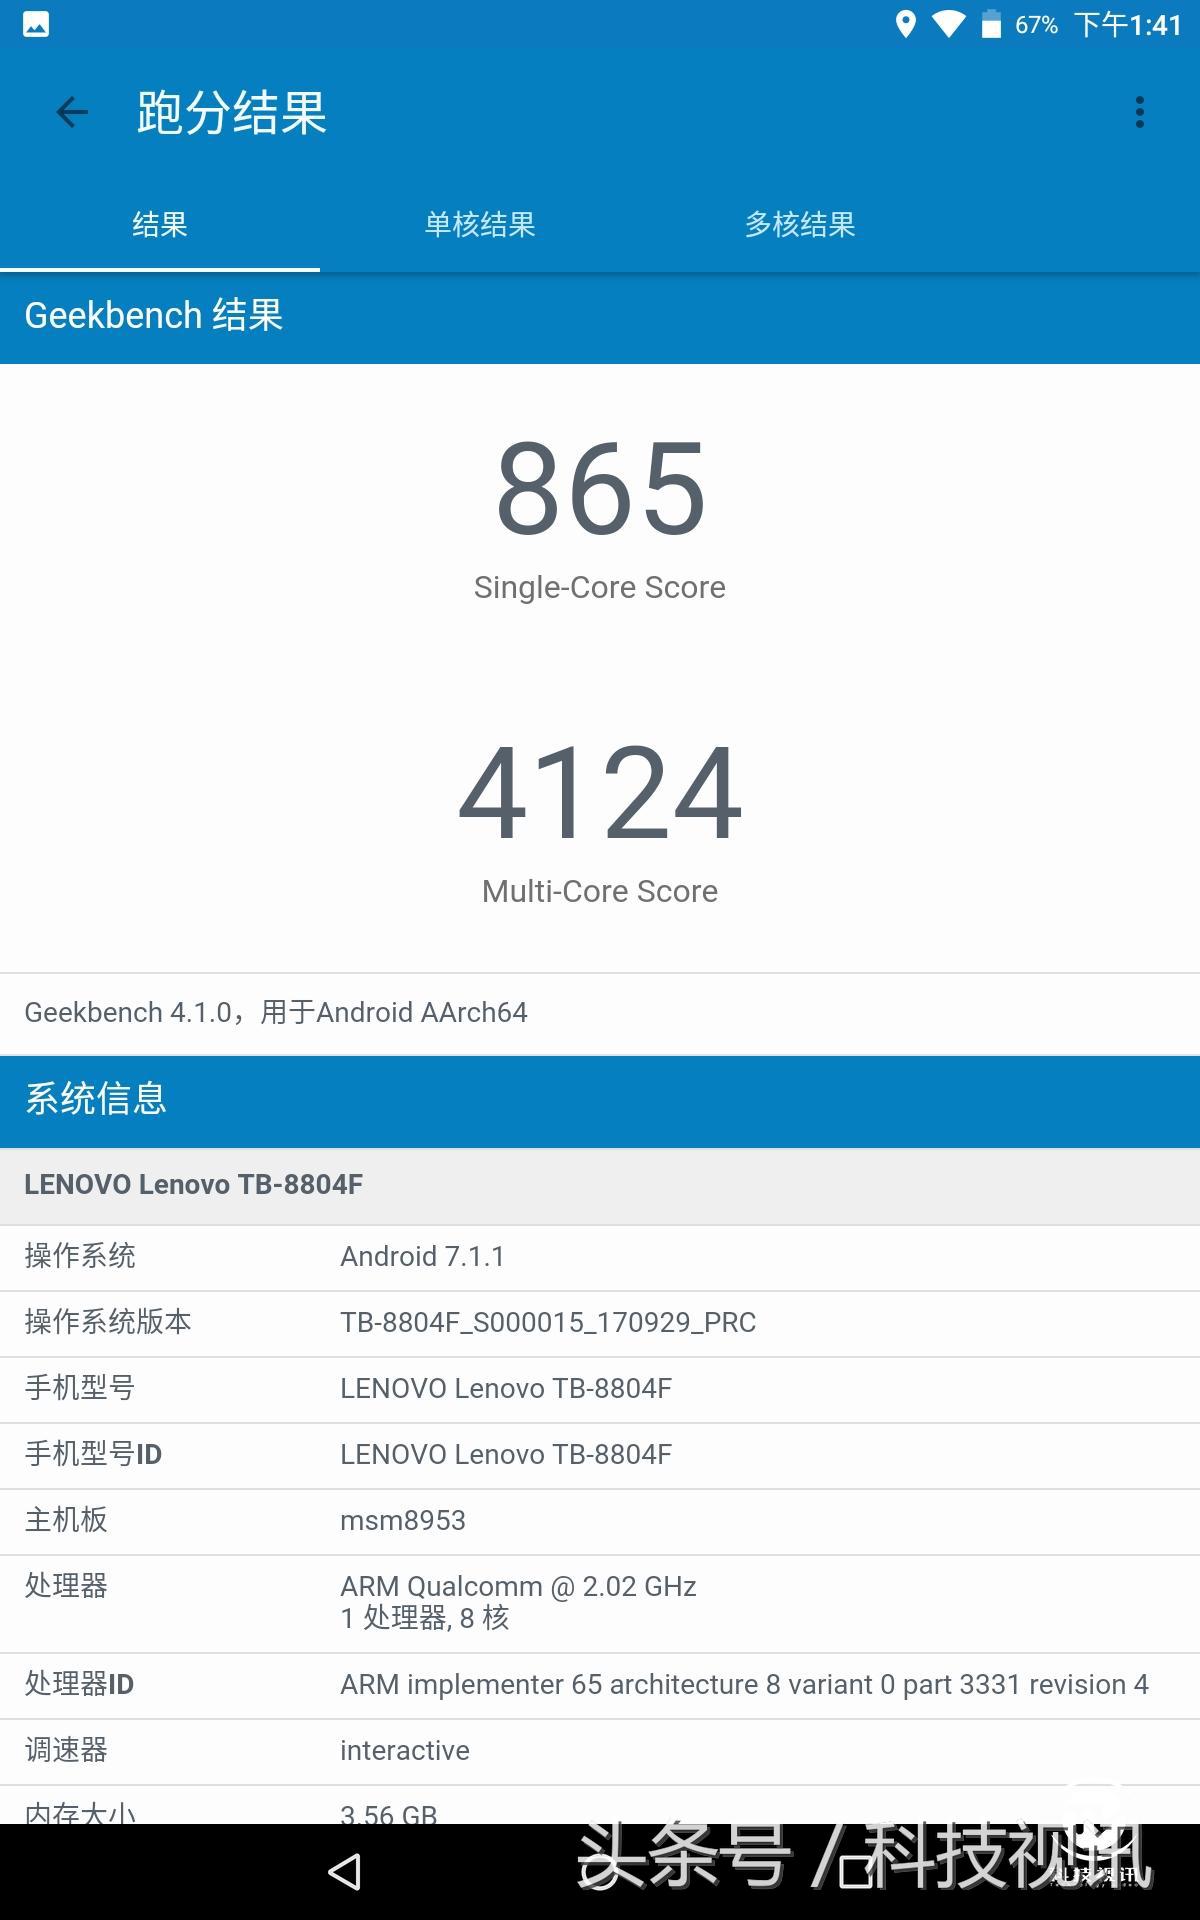The height and width of the screenshot is (1920, 1200).
Task: Select ARM Qualcomm @ 2.02 GHz text
Action: (518, 1586)
